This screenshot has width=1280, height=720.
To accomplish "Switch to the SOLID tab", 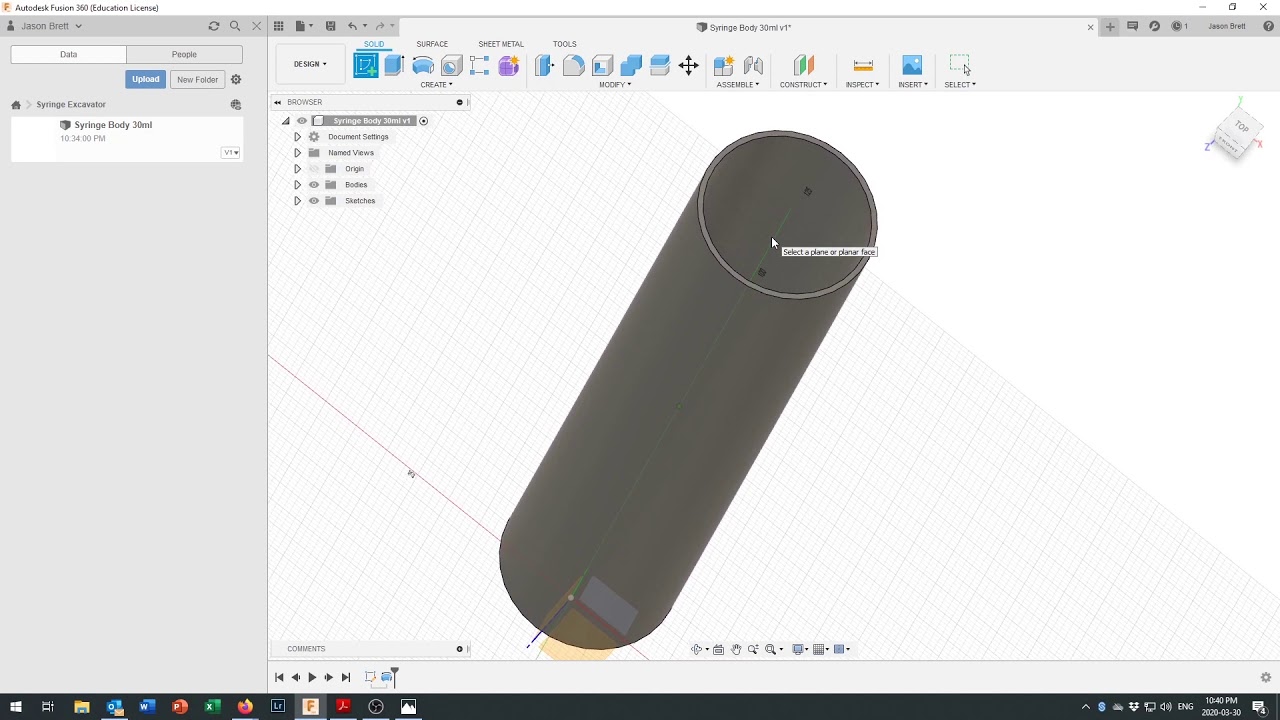I will [374, 44].
